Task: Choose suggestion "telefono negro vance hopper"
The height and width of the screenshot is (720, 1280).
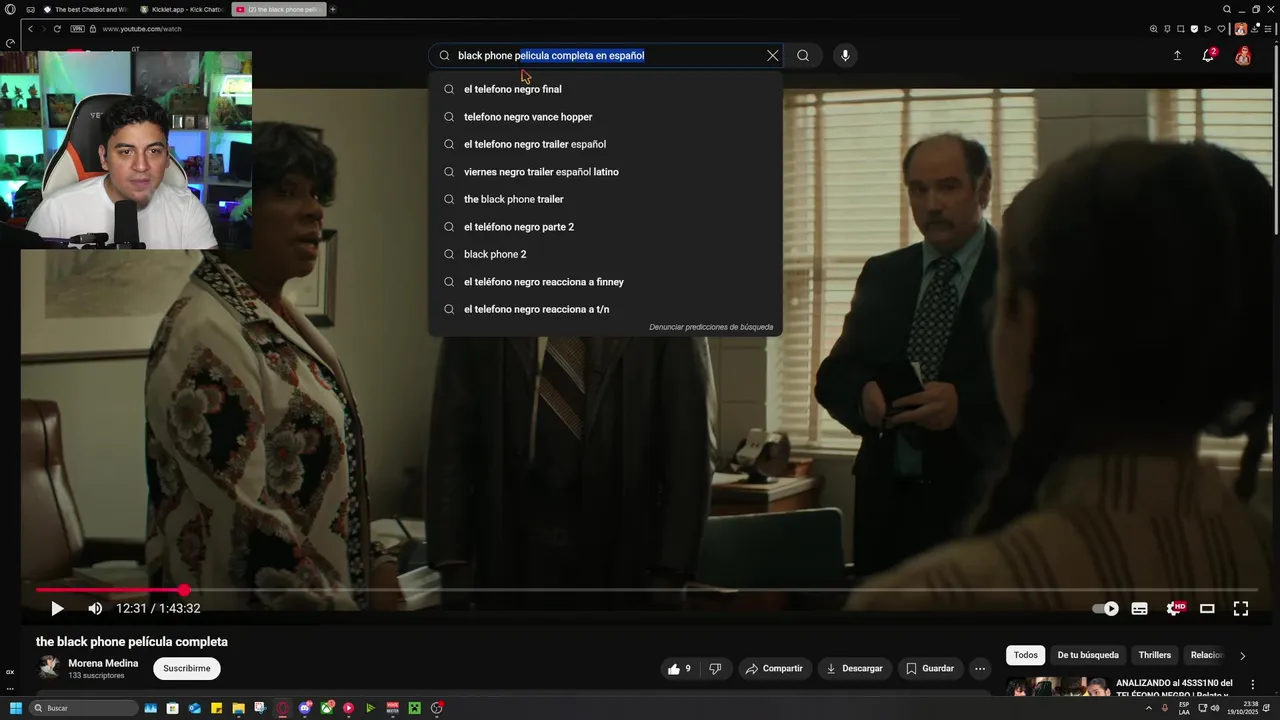Action: click(x=605, y=117)
